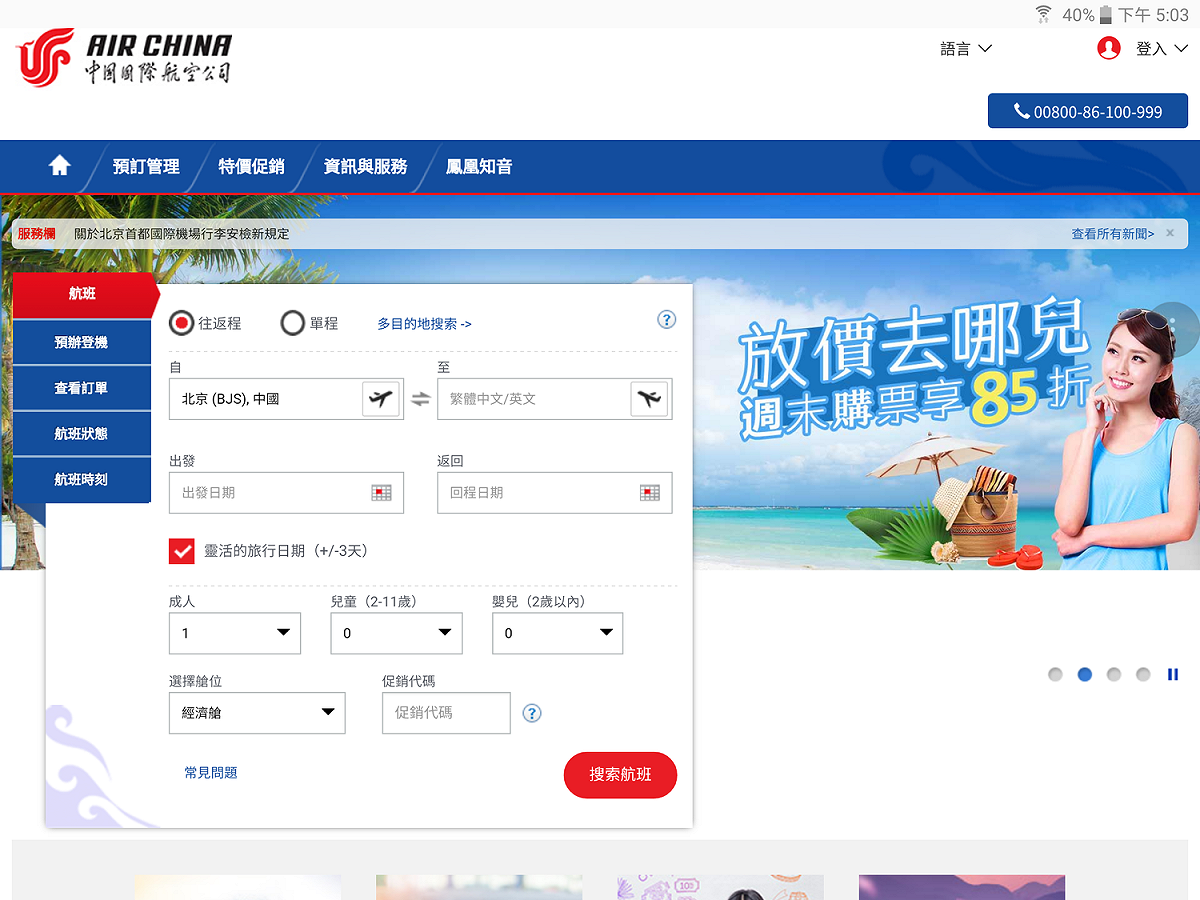Switch to 航班狀態 tab
This screenshot has height=900, width=1200.
81,434
